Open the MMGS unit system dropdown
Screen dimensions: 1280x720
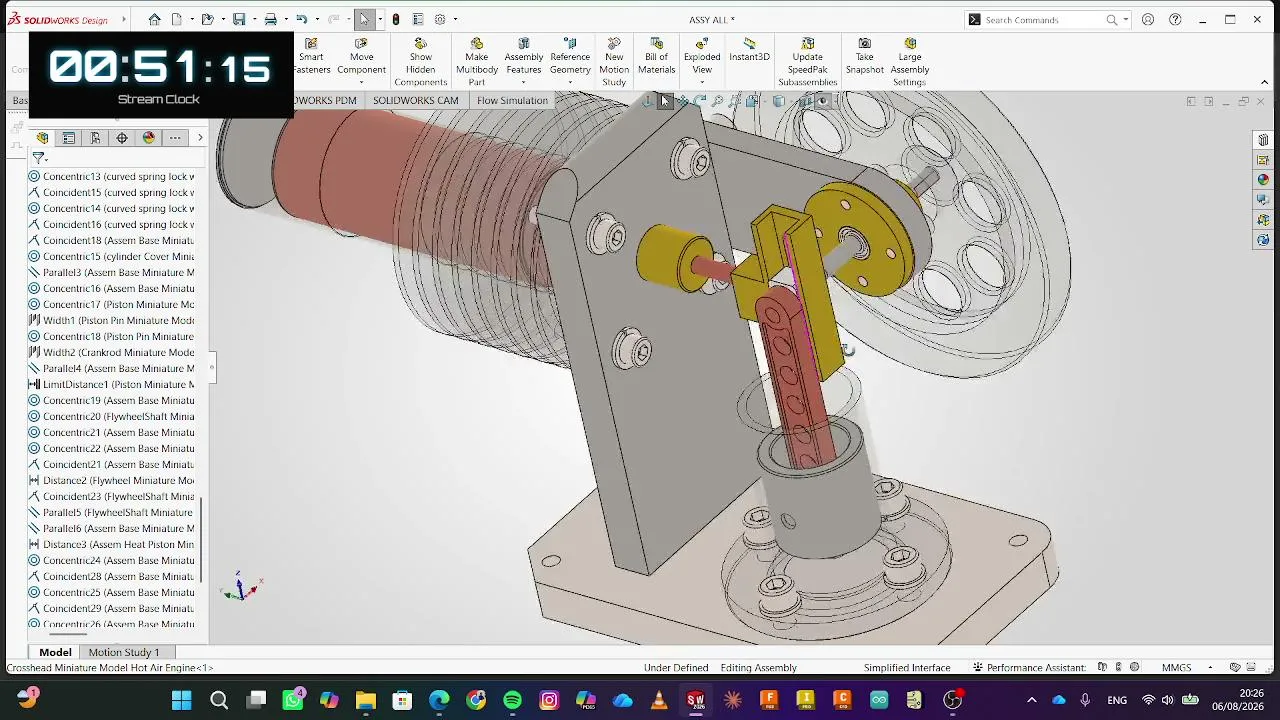coord(1210,667)
